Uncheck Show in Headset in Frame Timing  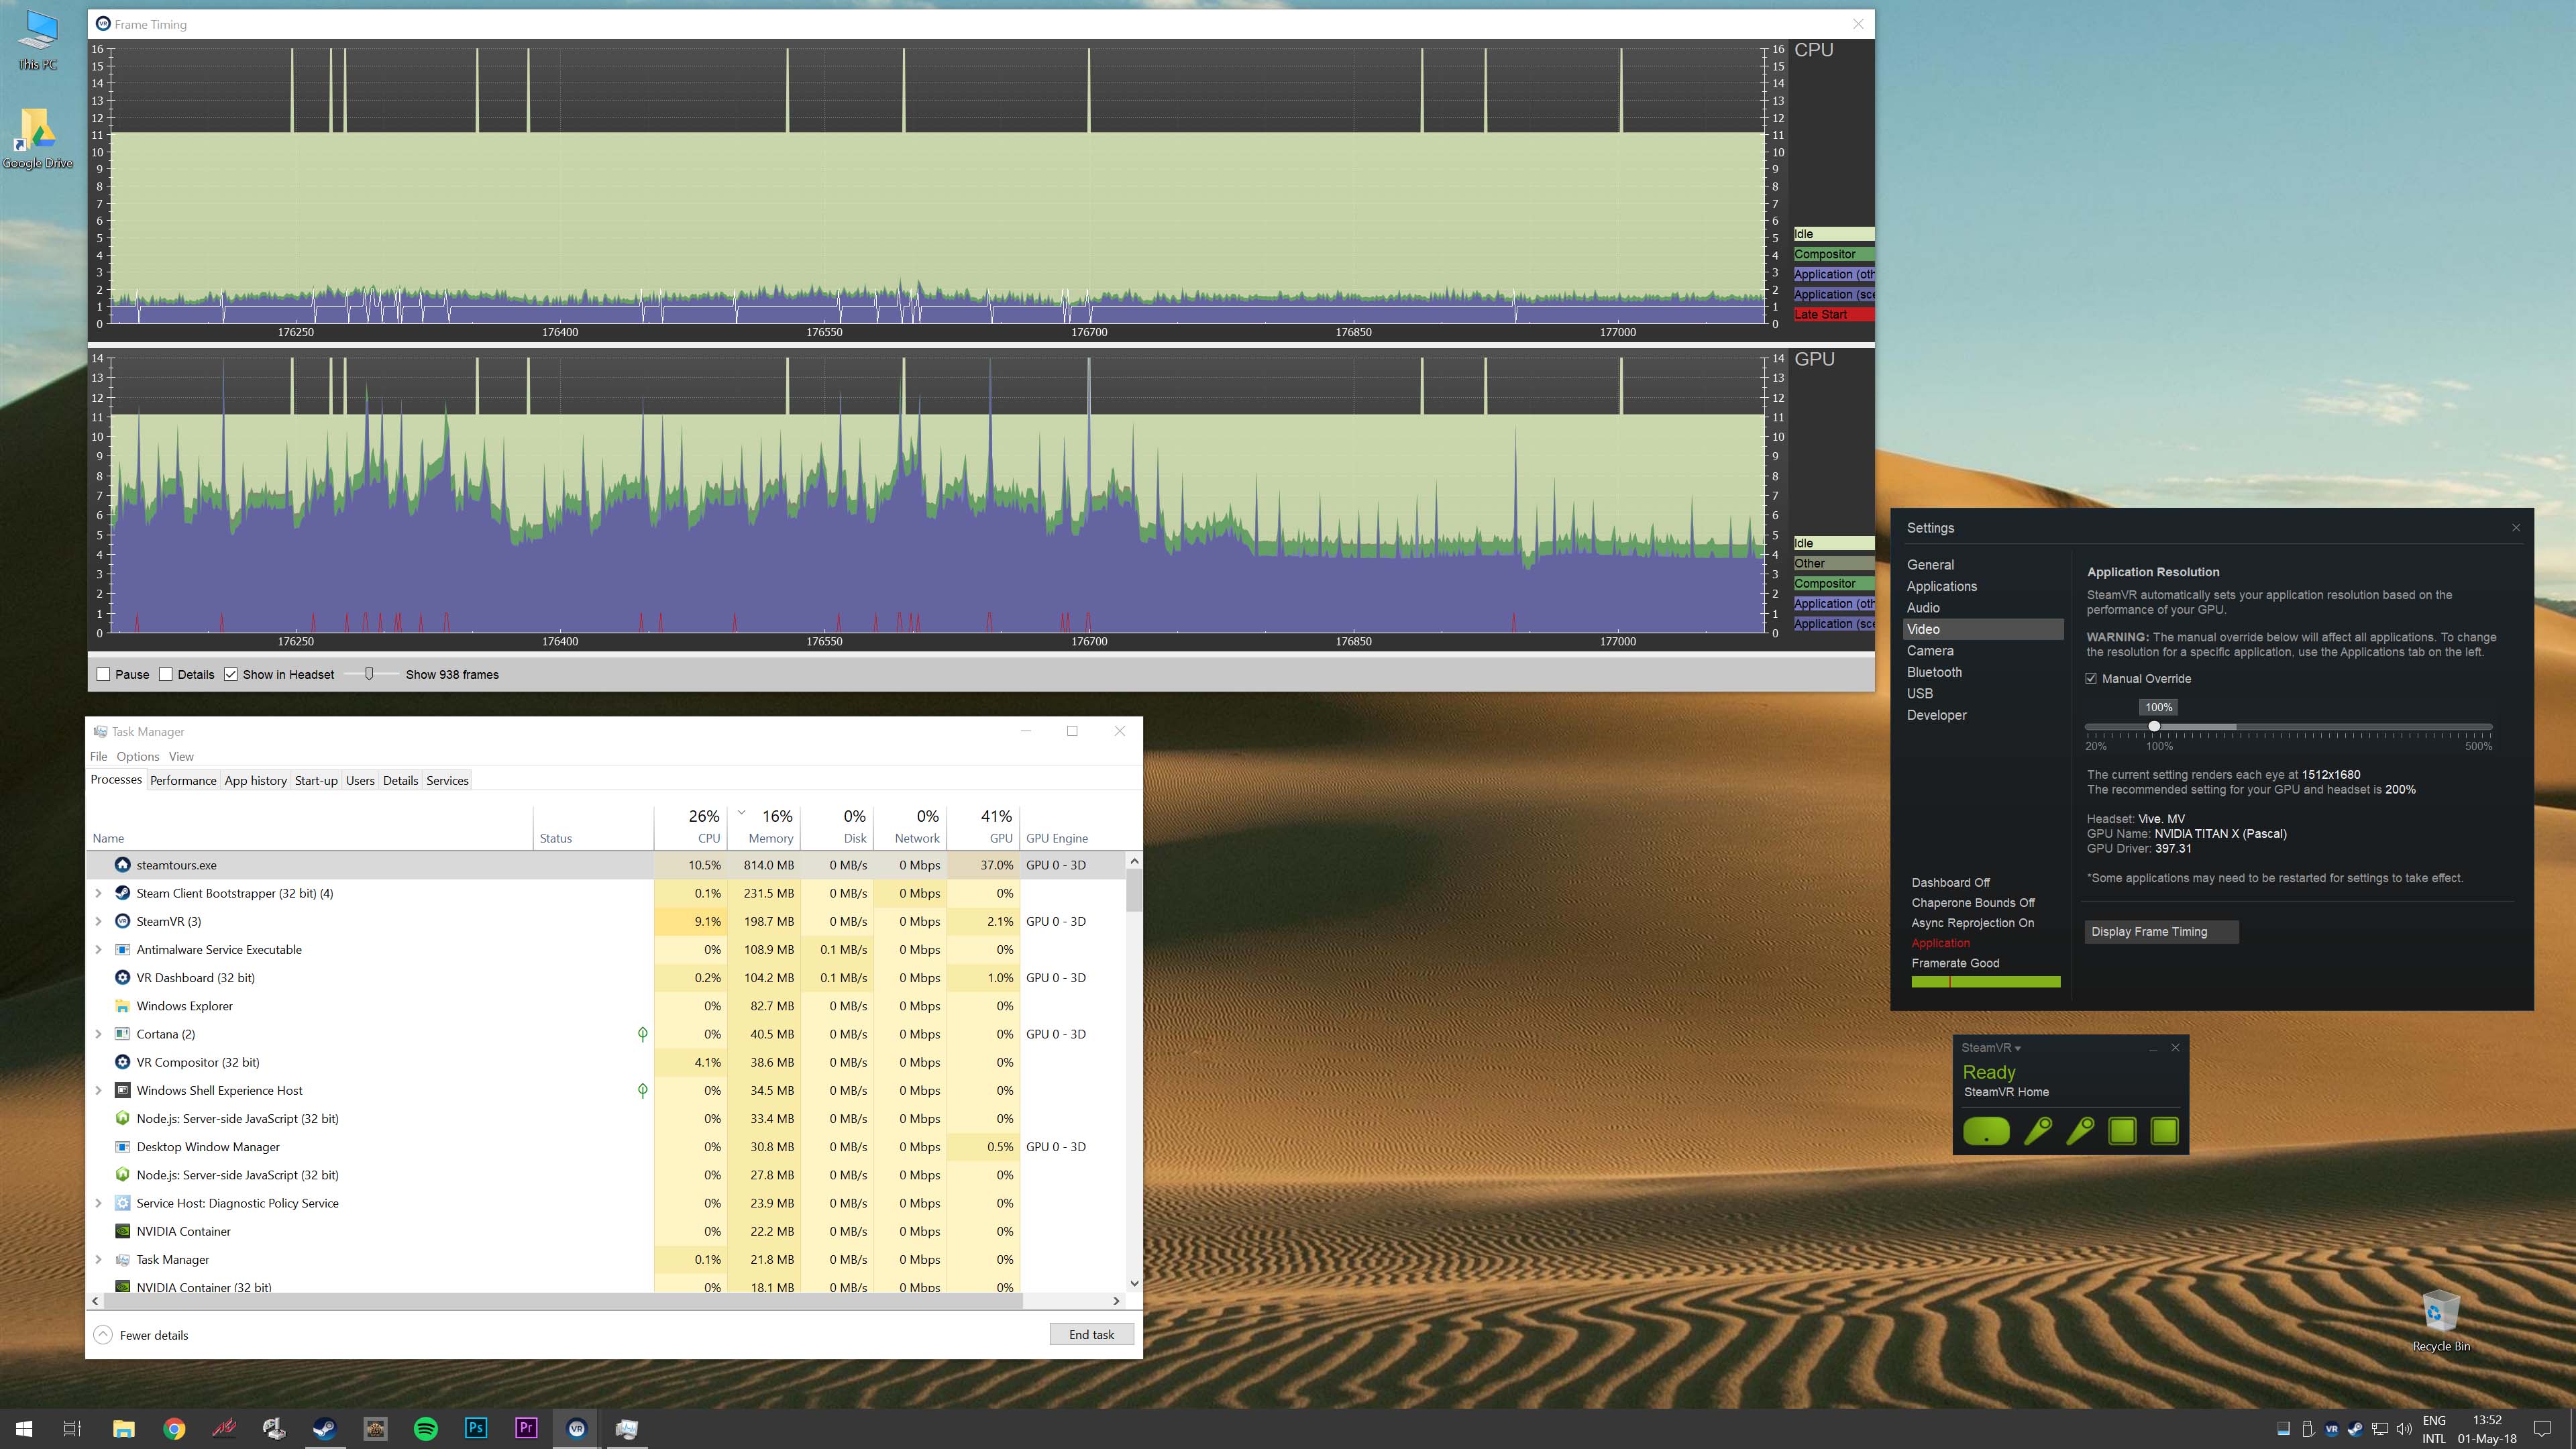[x=231, y=674]
